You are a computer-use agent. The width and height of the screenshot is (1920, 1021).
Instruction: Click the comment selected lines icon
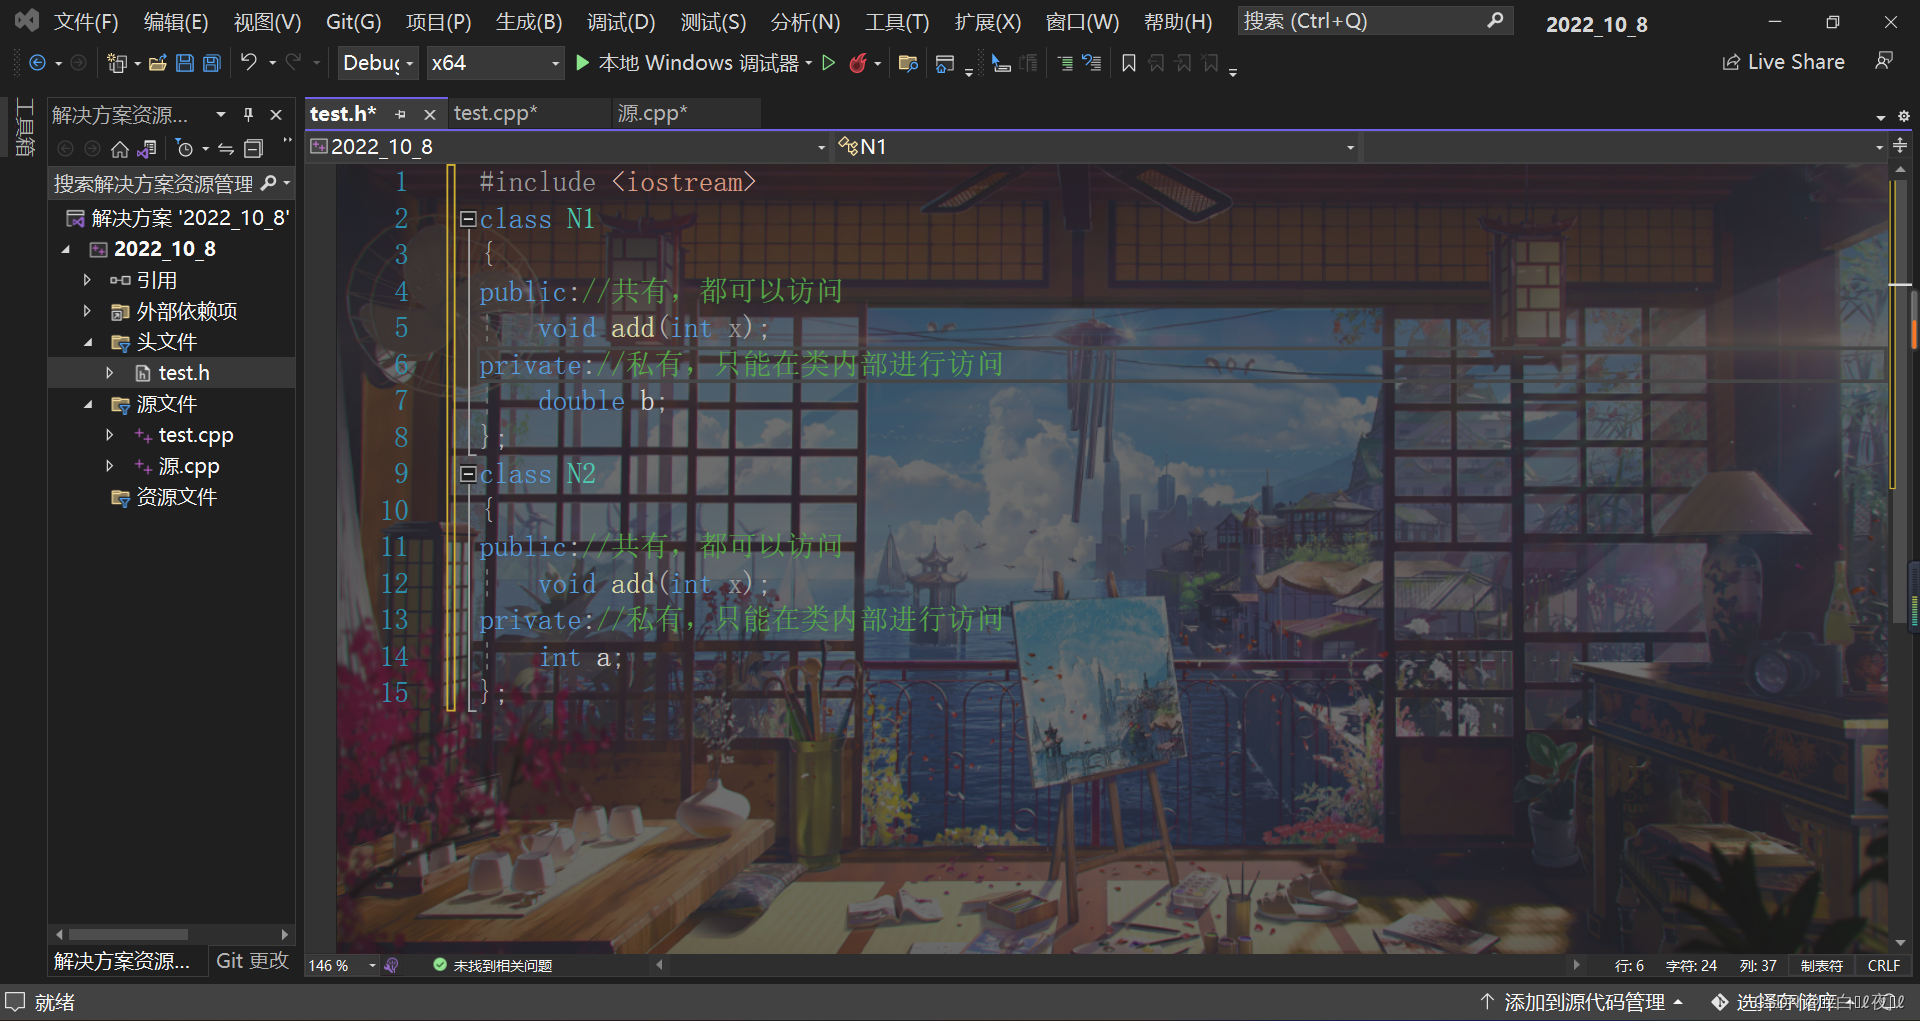1065,63
